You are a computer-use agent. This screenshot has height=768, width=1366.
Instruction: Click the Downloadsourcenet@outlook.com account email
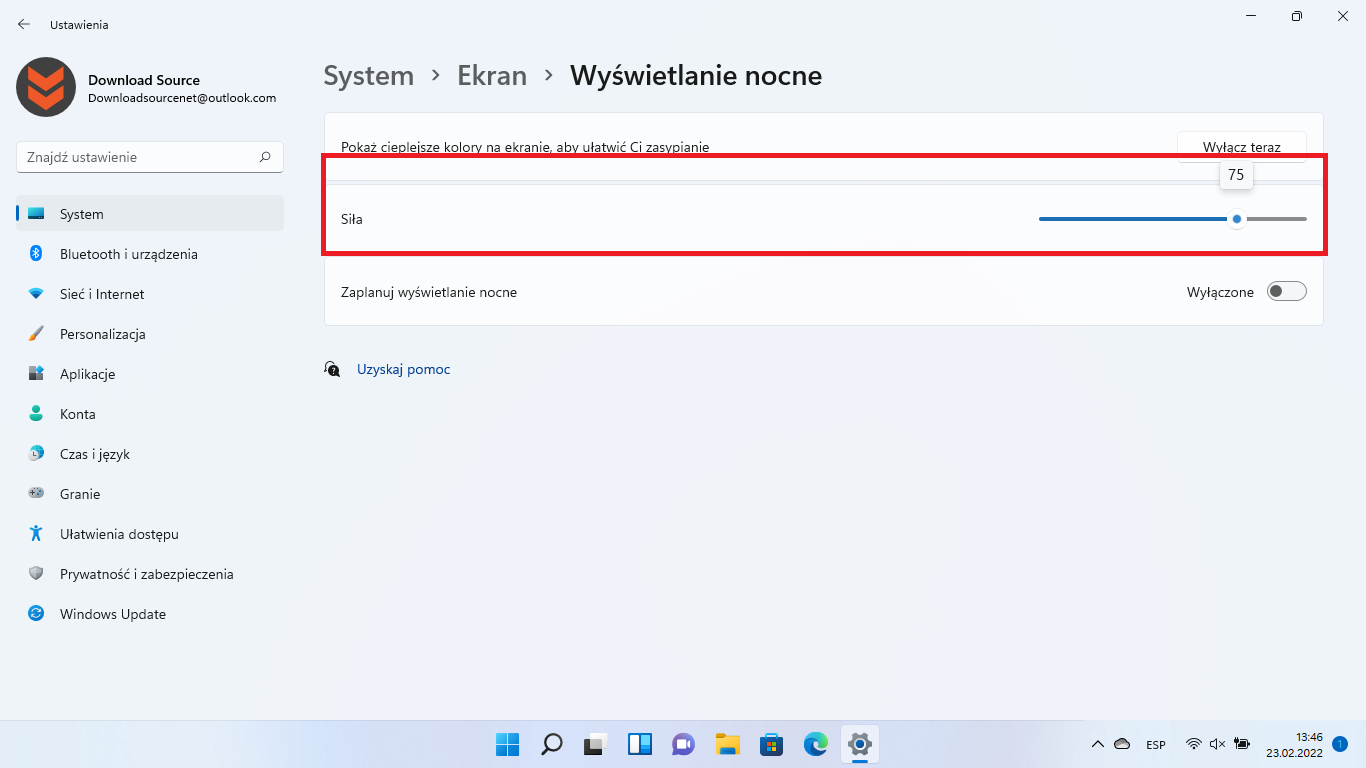click(182, 98)
